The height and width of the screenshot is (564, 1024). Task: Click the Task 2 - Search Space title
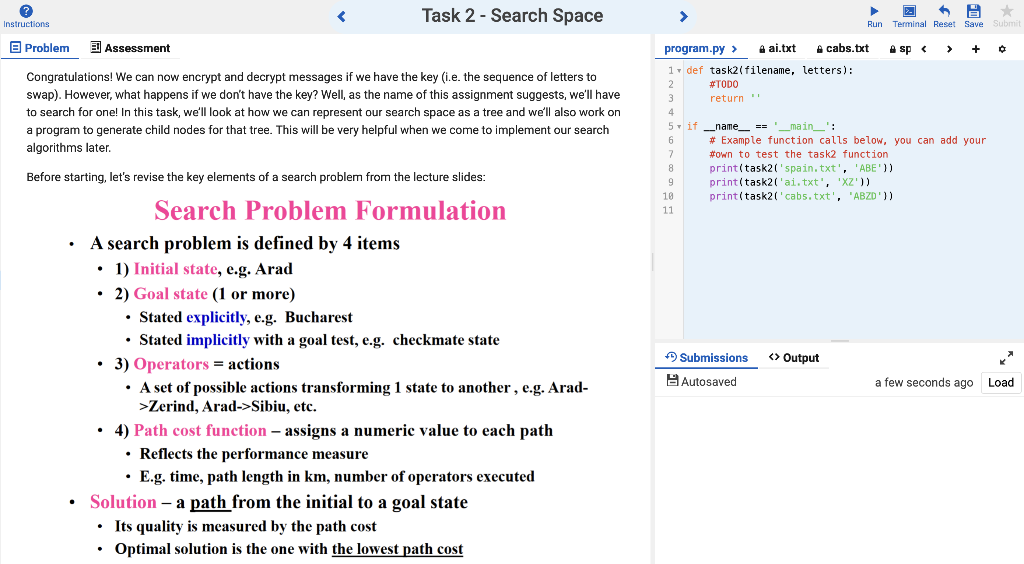tap(512, 16)
